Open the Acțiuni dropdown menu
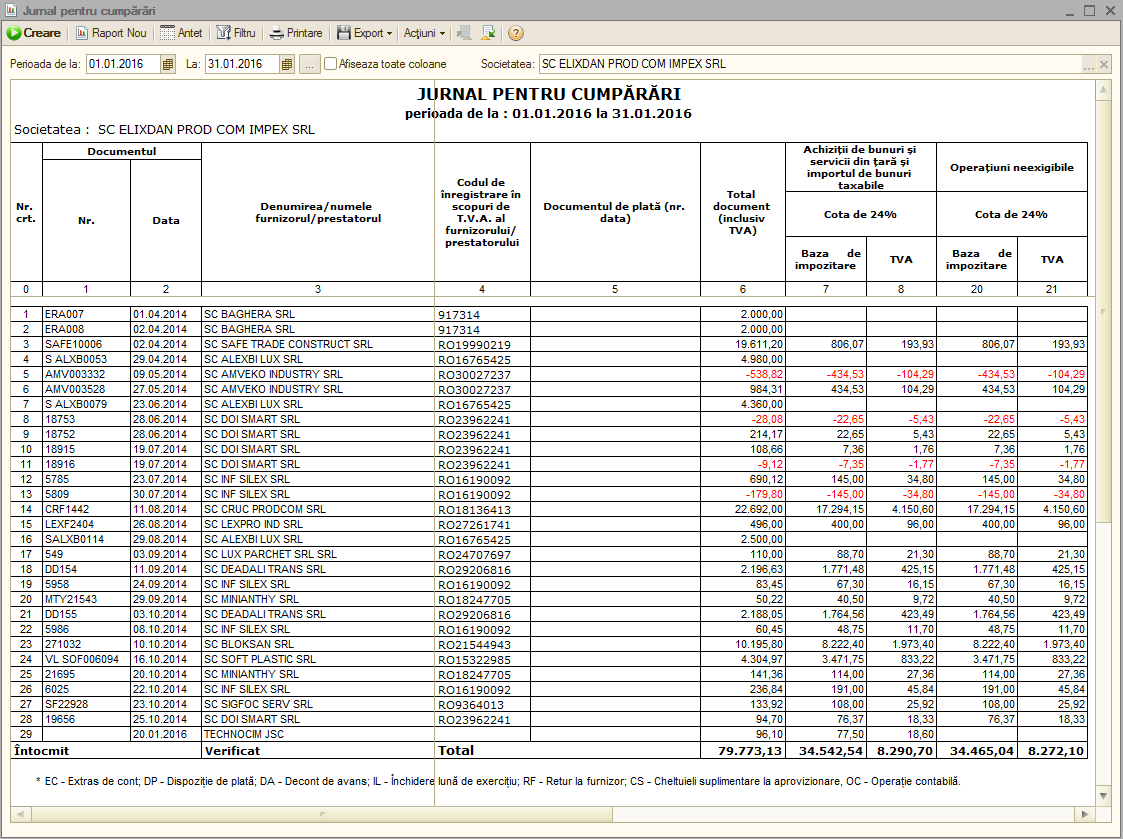The width and height of the screenshot is (1123, 839). click(x=424, y=33)
